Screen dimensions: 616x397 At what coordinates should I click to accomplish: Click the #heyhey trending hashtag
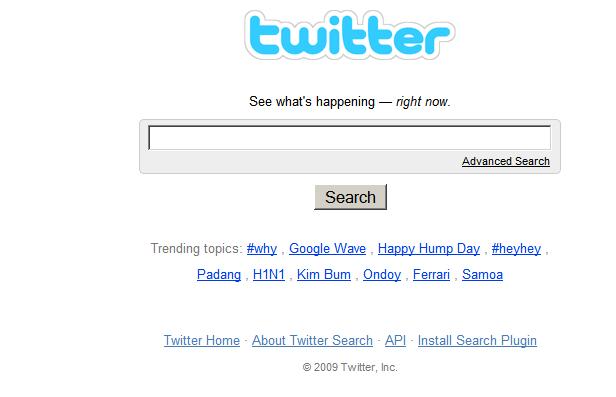[x=516, y=249]
